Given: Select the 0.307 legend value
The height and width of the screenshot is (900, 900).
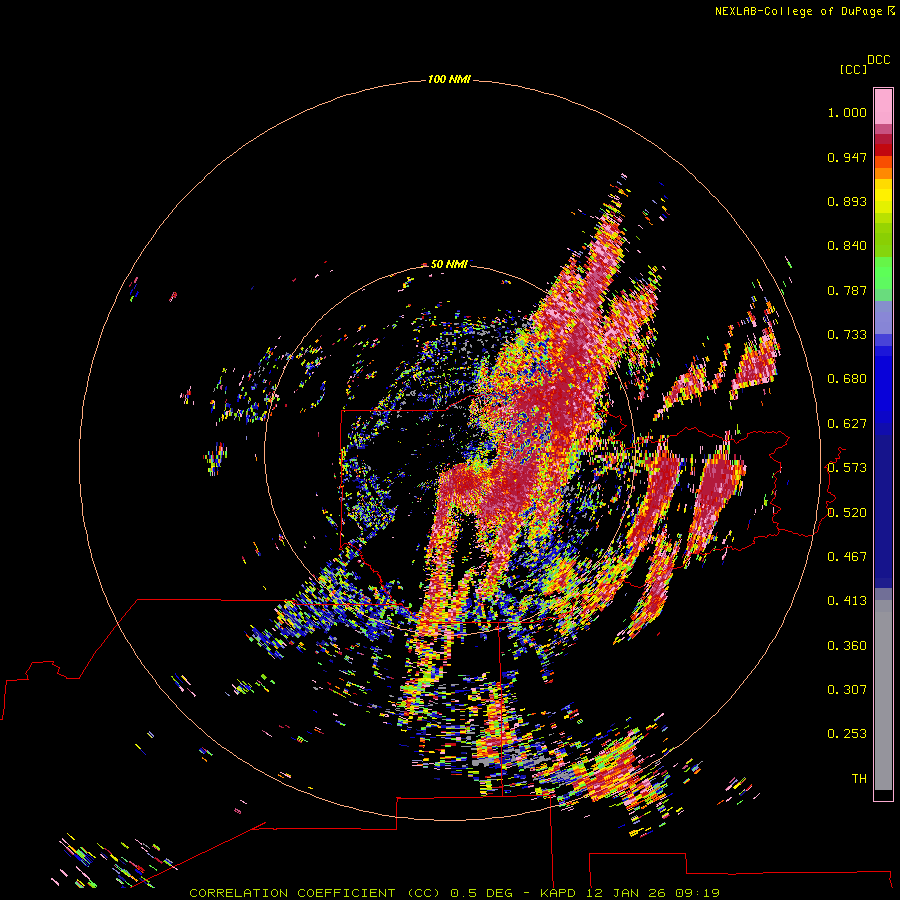Looking at the screenshot, I should click(x=847, y=690).
